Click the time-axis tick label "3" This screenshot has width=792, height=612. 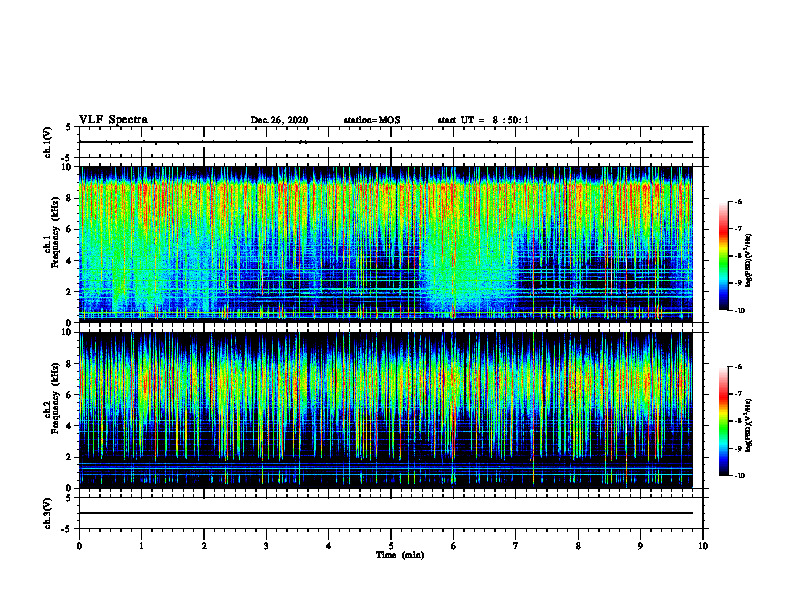[266, 546]
